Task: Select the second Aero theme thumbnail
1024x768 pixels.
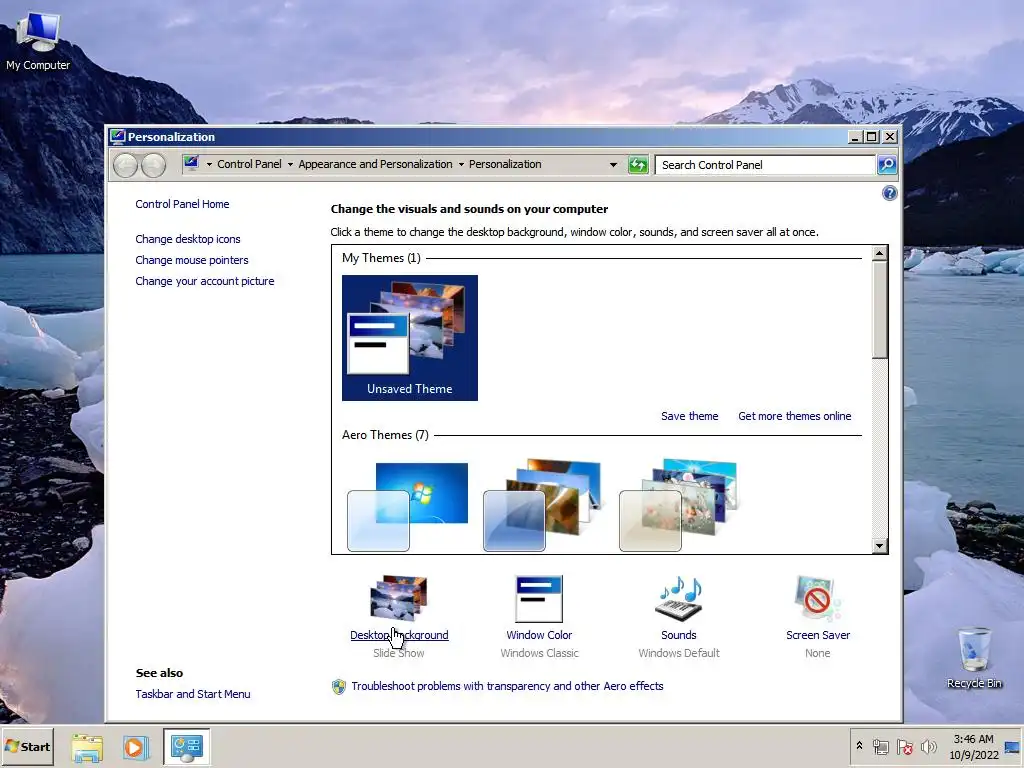Action: (543, 505)
